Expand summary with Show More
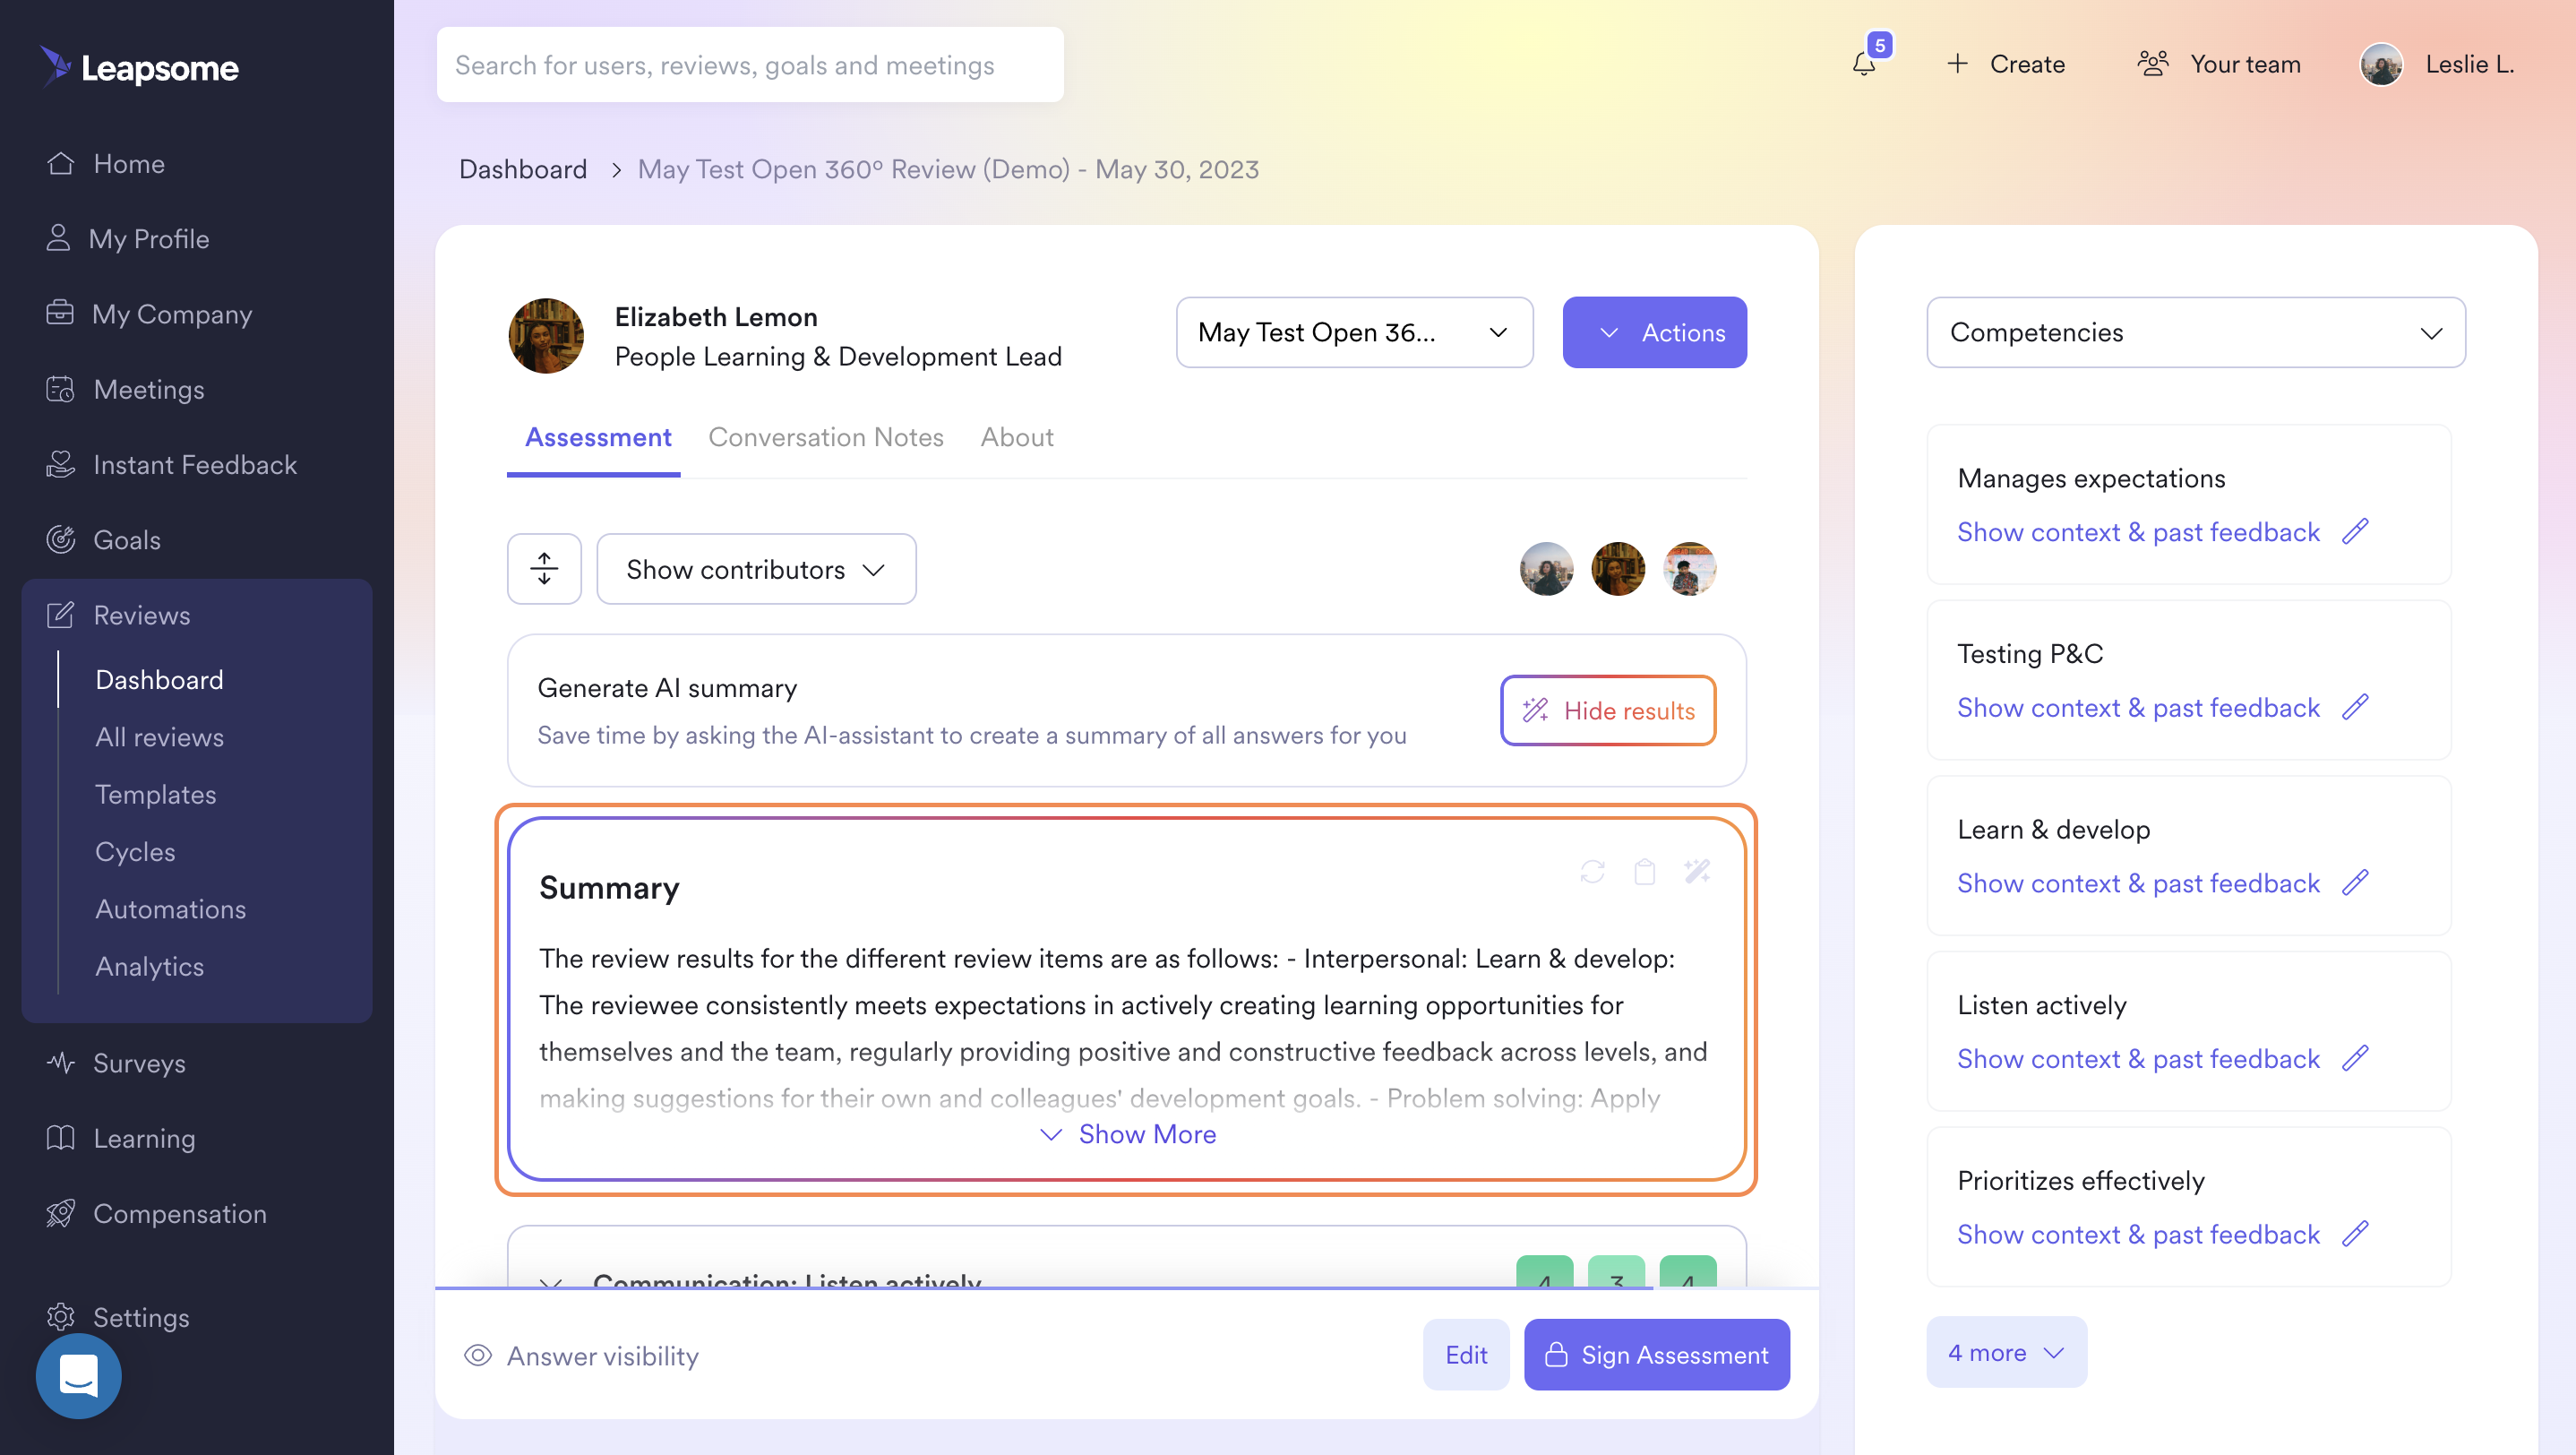The width and height of the screenshot is (2576, 1455). point(1127,1134)
